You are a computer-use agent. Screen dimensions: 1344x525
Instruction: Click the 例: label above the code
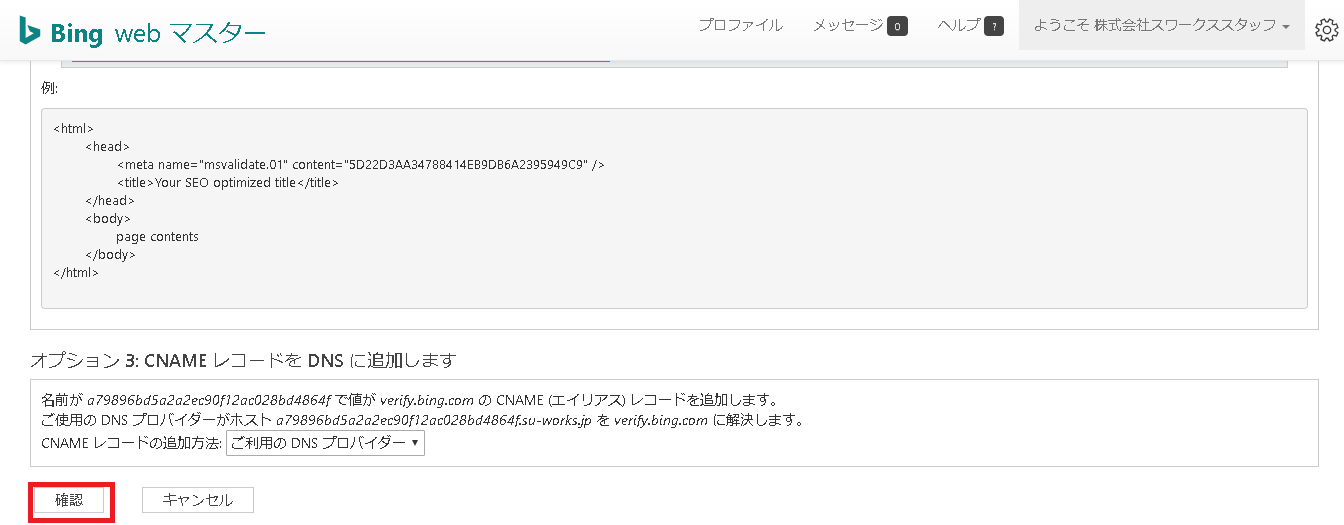49,88
